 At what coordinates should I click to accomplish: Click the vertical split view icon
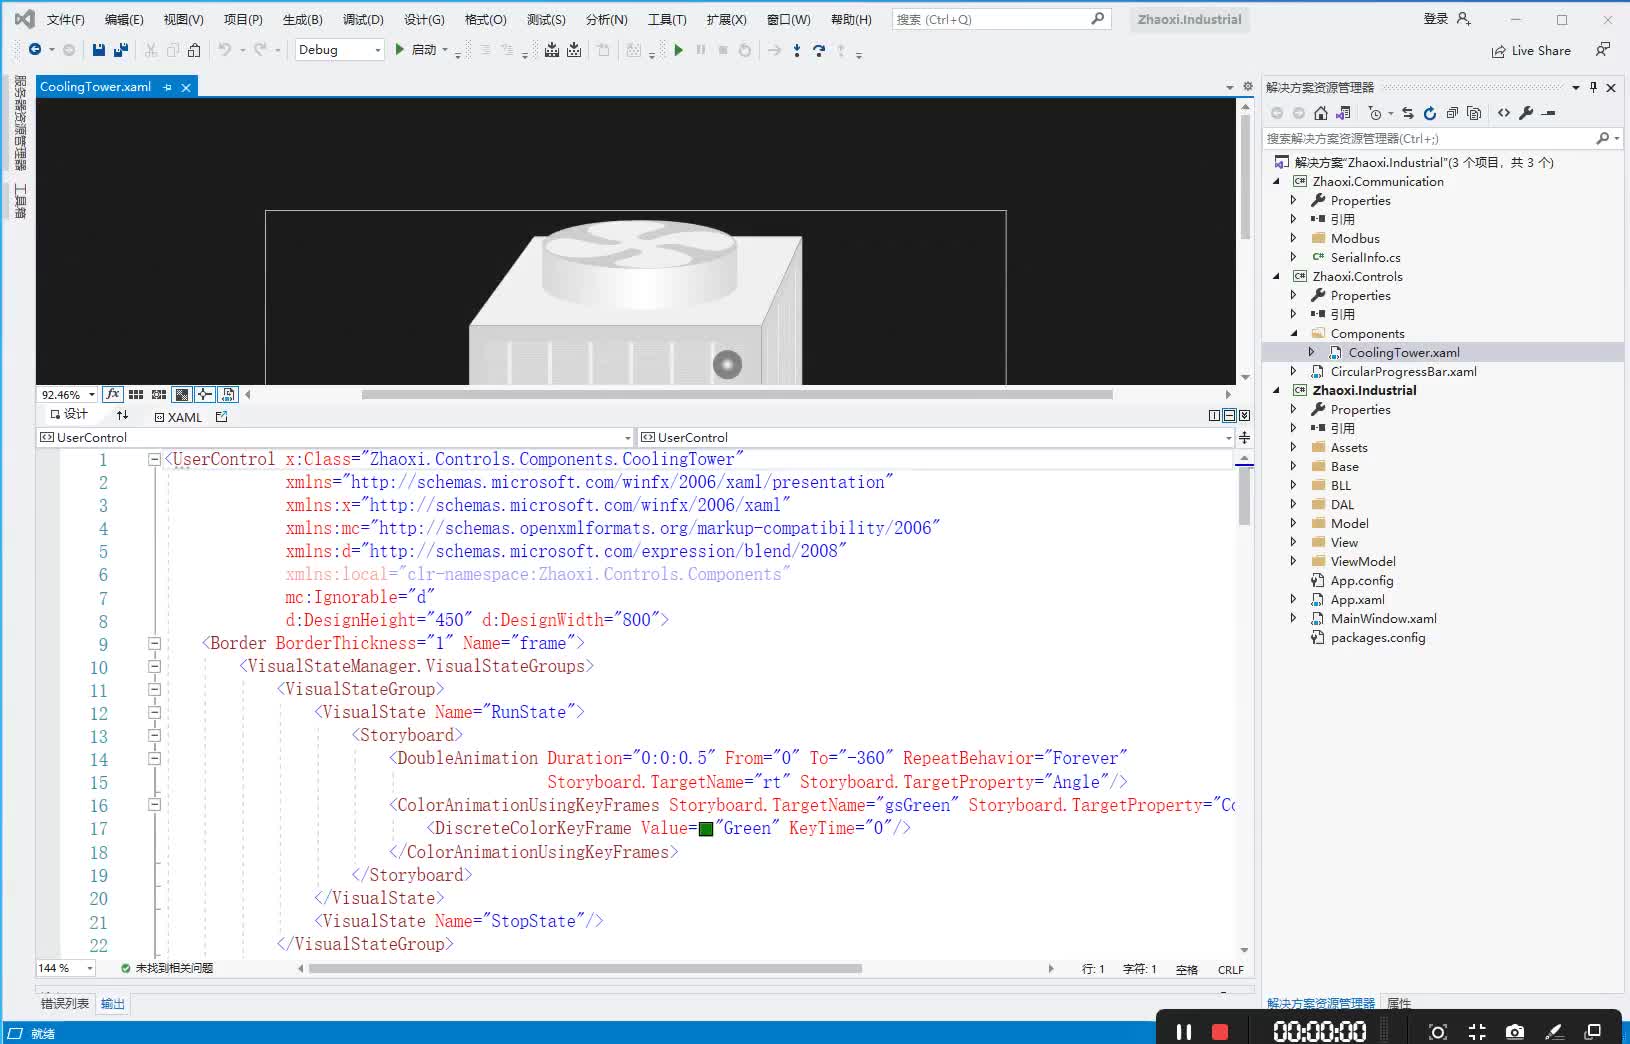[1214, 415]
